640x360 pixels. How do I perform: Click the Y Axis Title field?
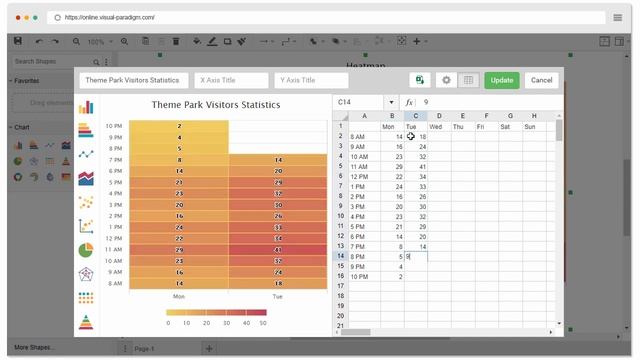coord(311,80)
